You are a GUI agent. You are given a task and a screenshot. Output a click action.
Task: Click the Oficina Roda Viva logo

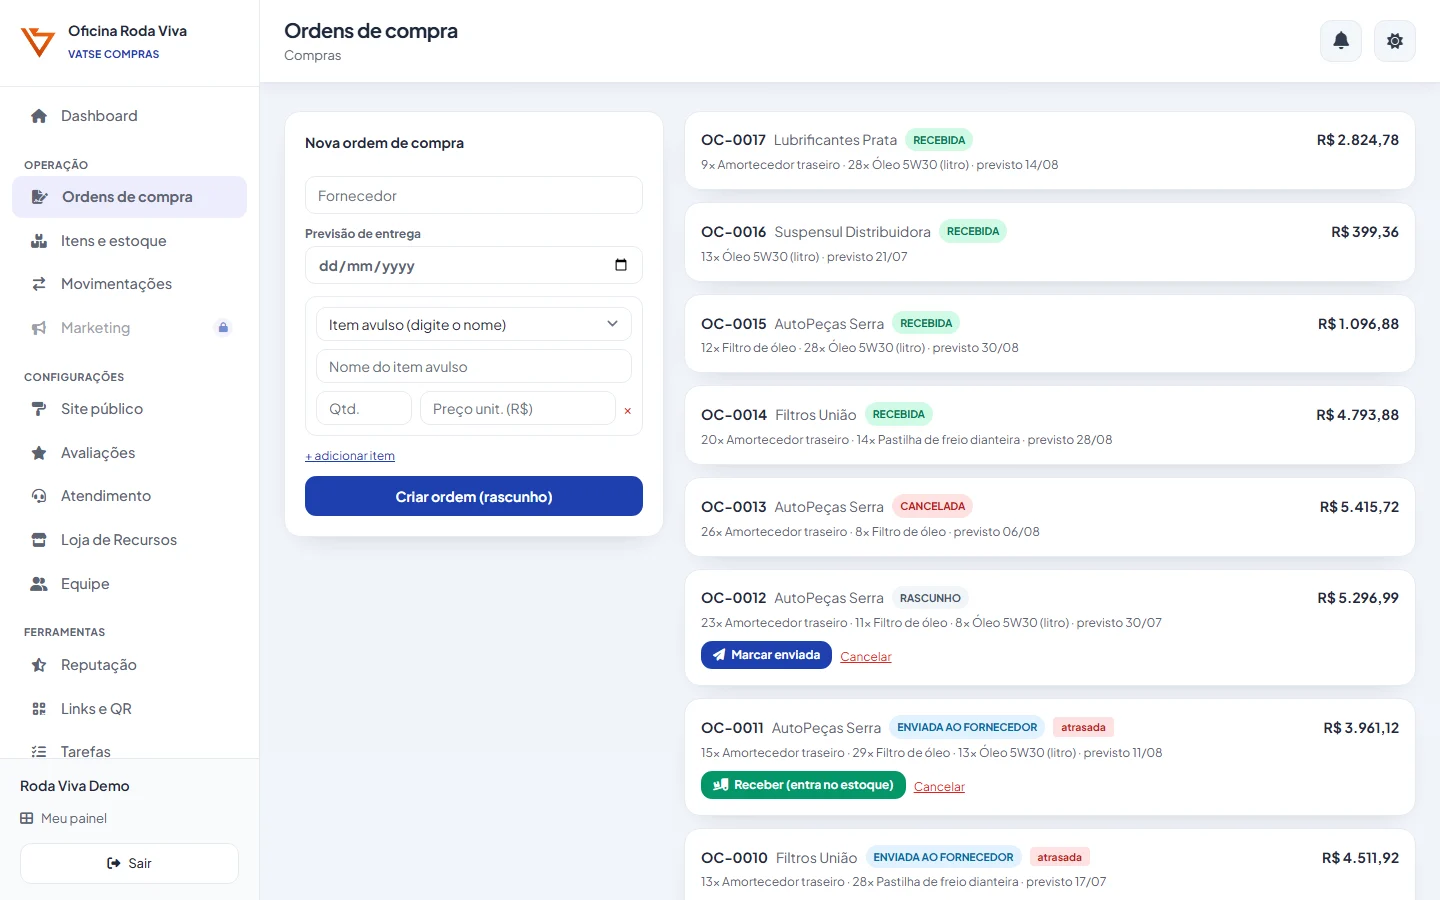(x=38, y=42)
